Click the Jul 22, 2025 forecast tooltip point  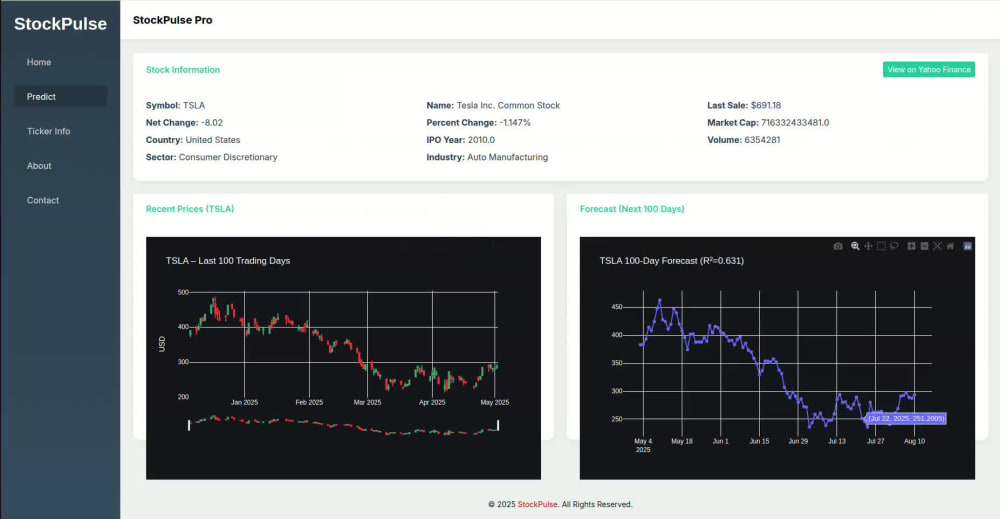[906, 418]
